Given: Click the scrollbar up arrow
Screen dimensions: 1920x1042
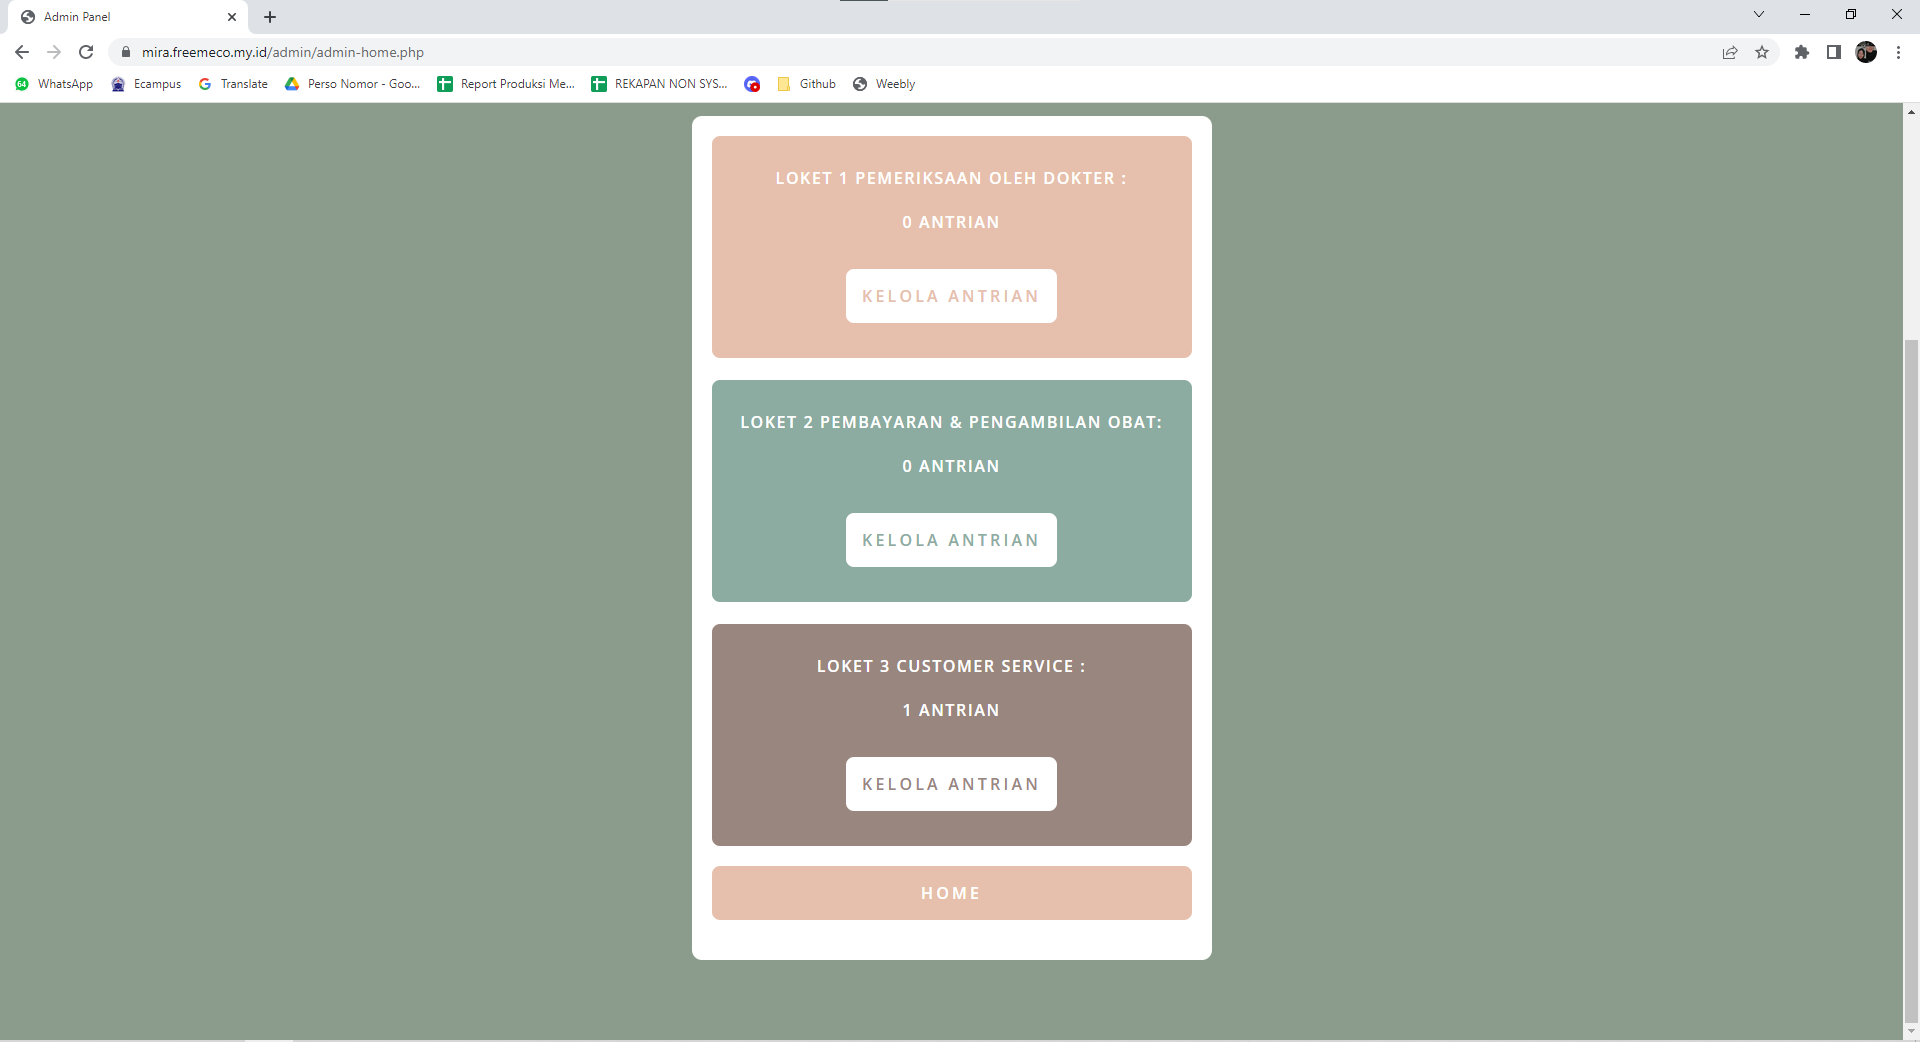Looking at the screenshot, I should pyautogui.click(x=1911, y=111).
